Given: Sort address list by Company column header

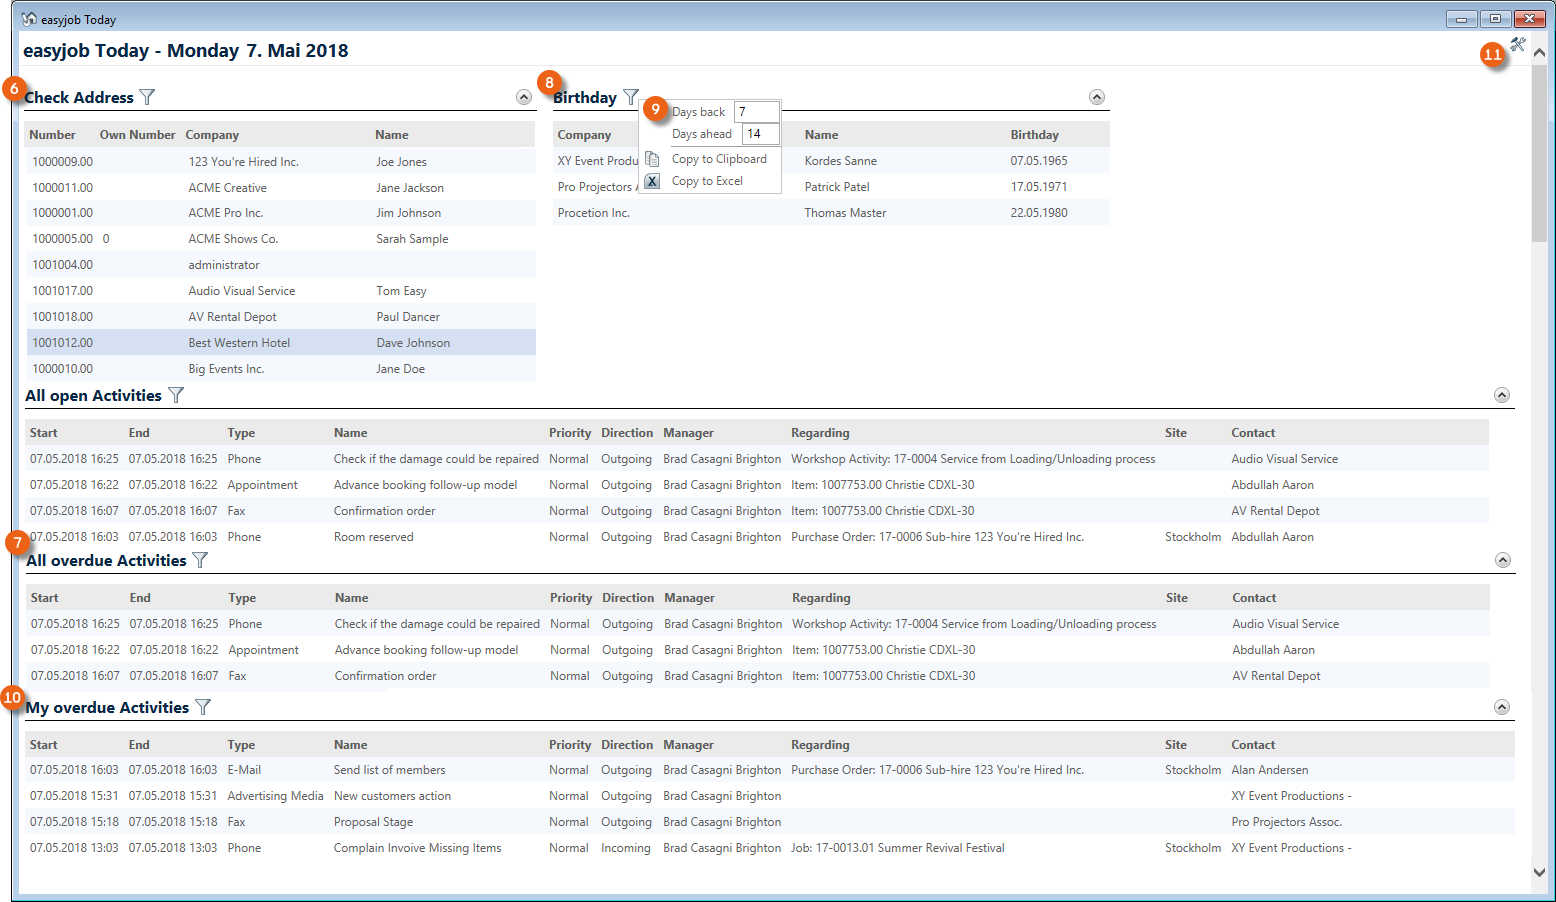Looking at the screenshot, I should coord(212,135).
